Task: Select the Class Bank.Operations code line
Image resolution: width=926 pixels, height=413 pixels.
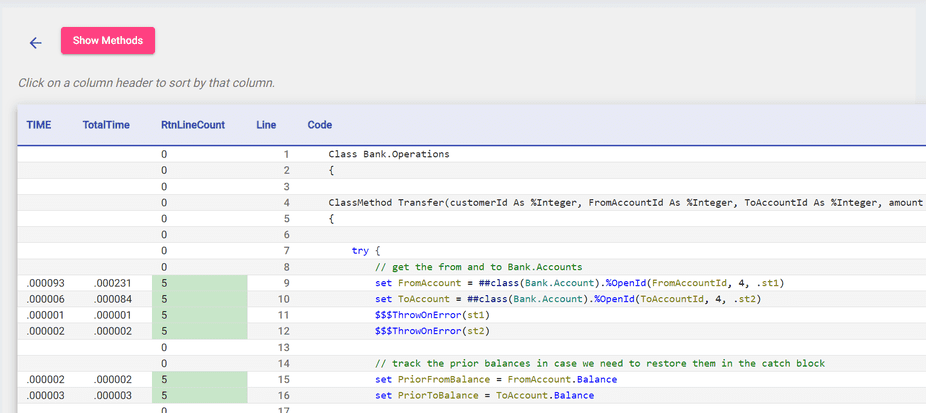Action: (x=389, y=155)
